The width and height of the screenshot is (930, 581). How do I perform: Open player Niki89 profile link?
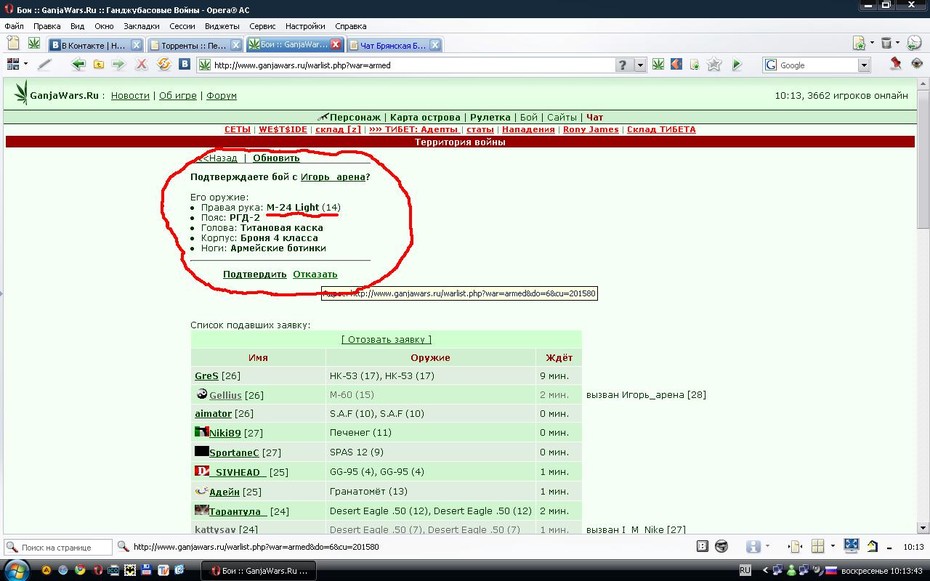tap(225, 433)
